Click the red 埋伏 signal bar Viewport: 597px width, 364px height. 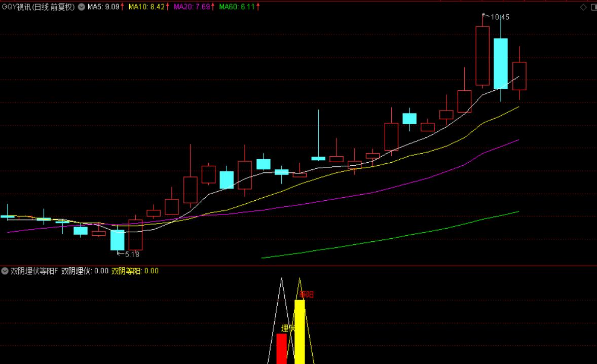point(281,348)
